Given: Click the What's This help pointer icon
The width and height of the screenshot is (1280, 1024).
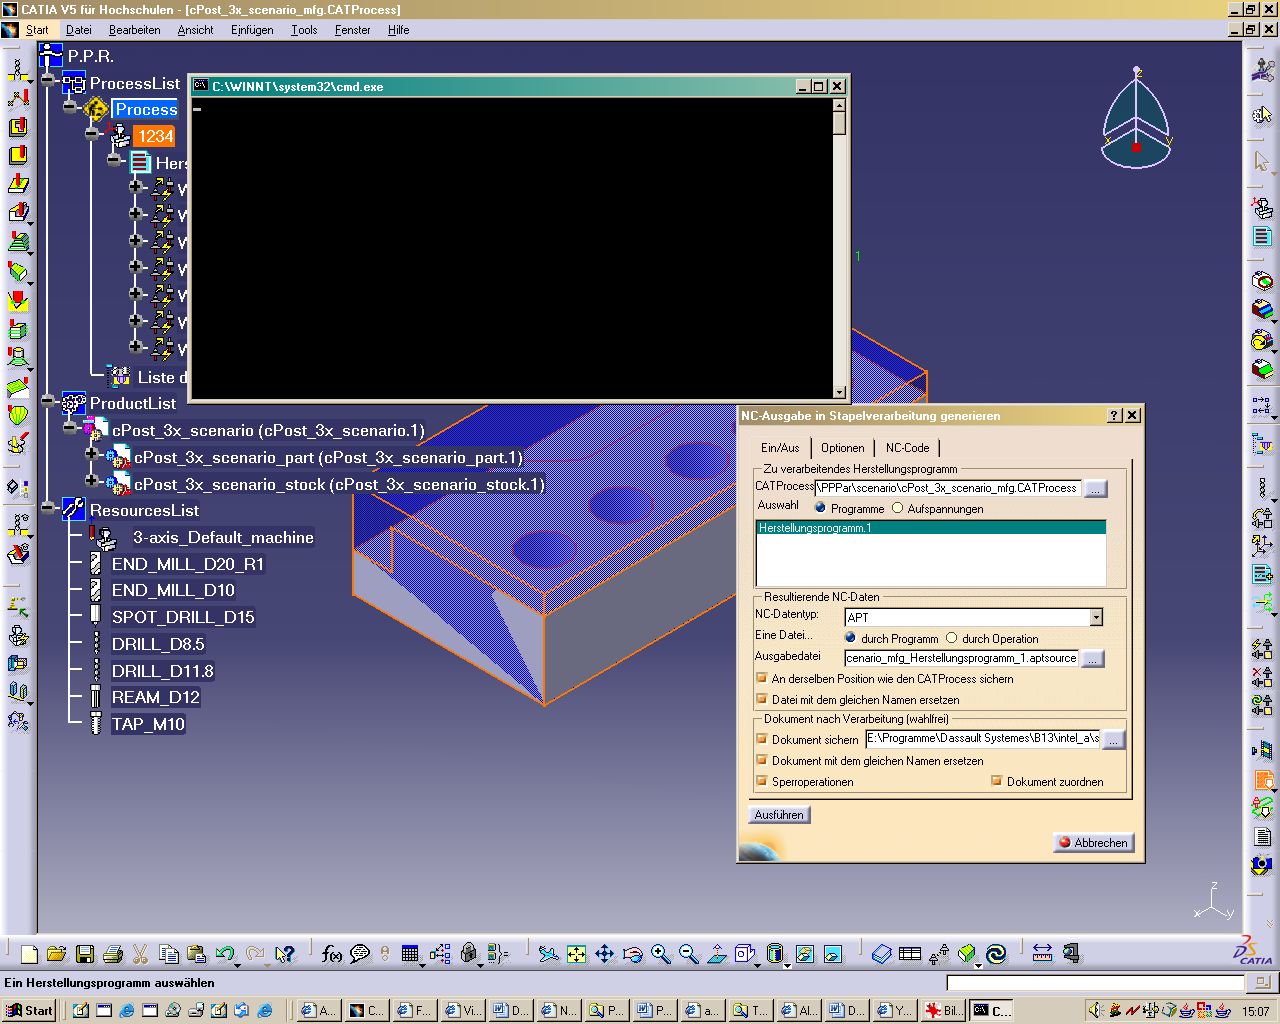Looking at the screenshot, I should (x=285, y=954).
